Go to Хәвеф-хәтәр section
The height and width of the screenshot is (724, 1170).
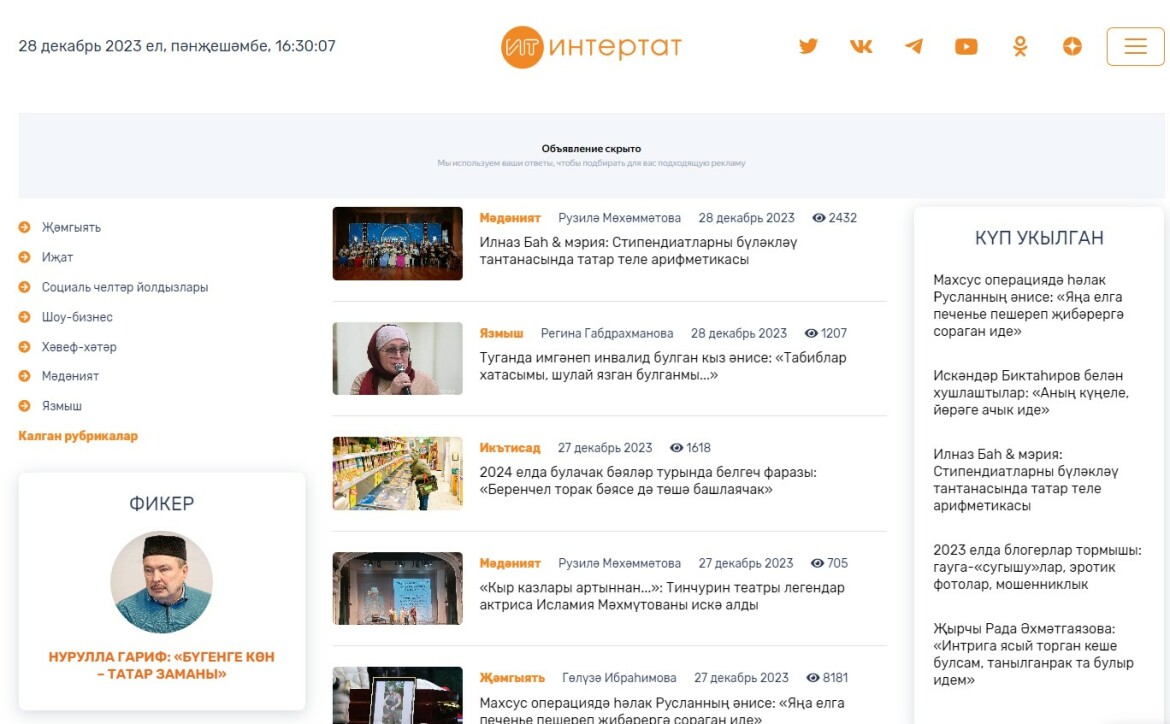pyautogui.click(x=79, y=347)
